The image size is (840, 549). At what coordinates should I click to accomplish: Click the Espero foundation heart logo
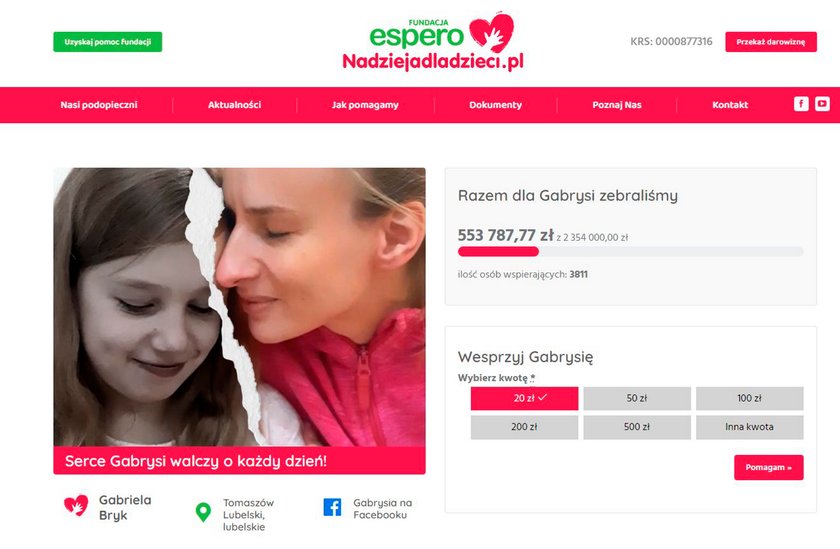pyautogui.click(x=491, y=32)
